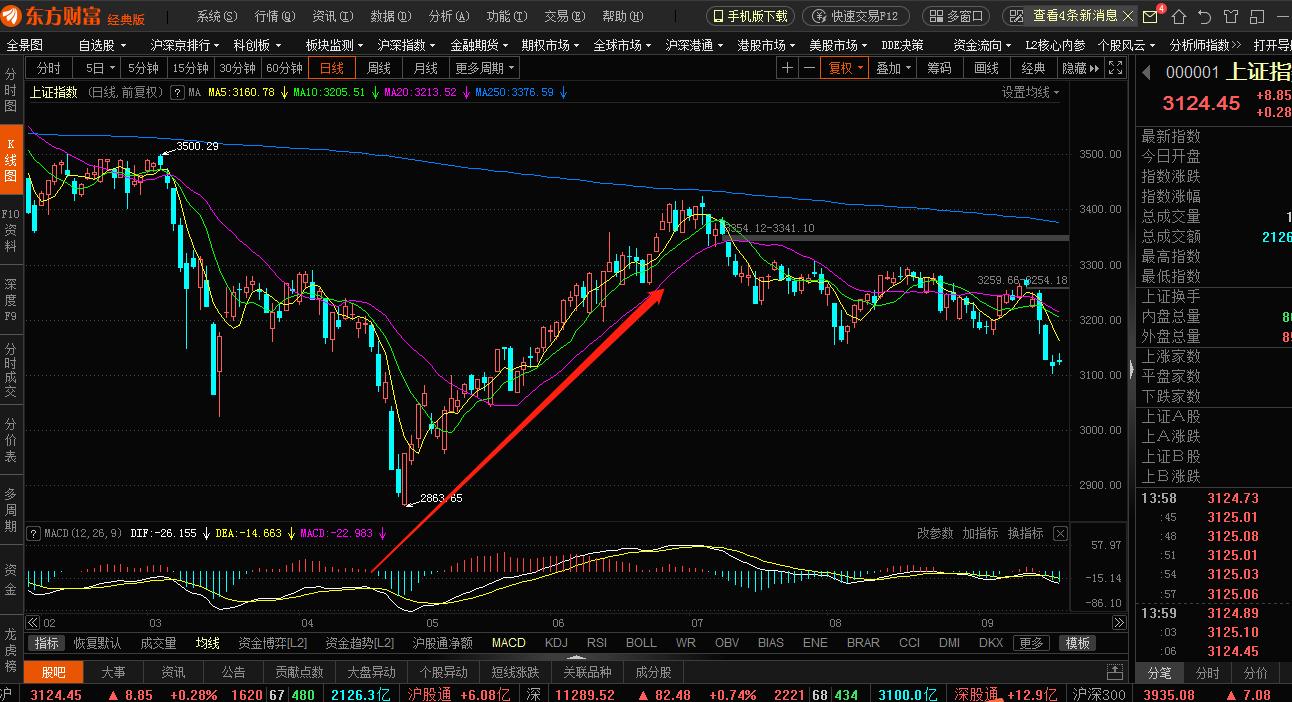Click the 快速交易F12 button
This screenshot has height=702, width=1292.
856,16
